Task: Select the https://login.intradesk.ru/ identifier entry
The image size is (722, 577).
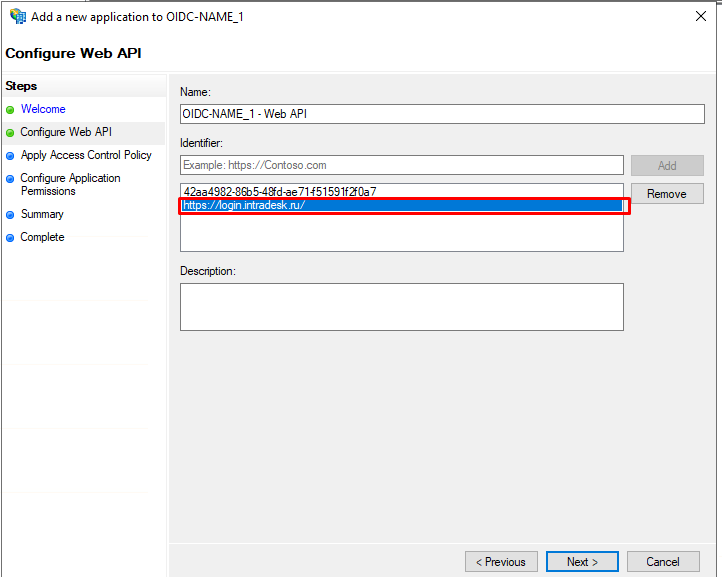Action: coord(402,205)
